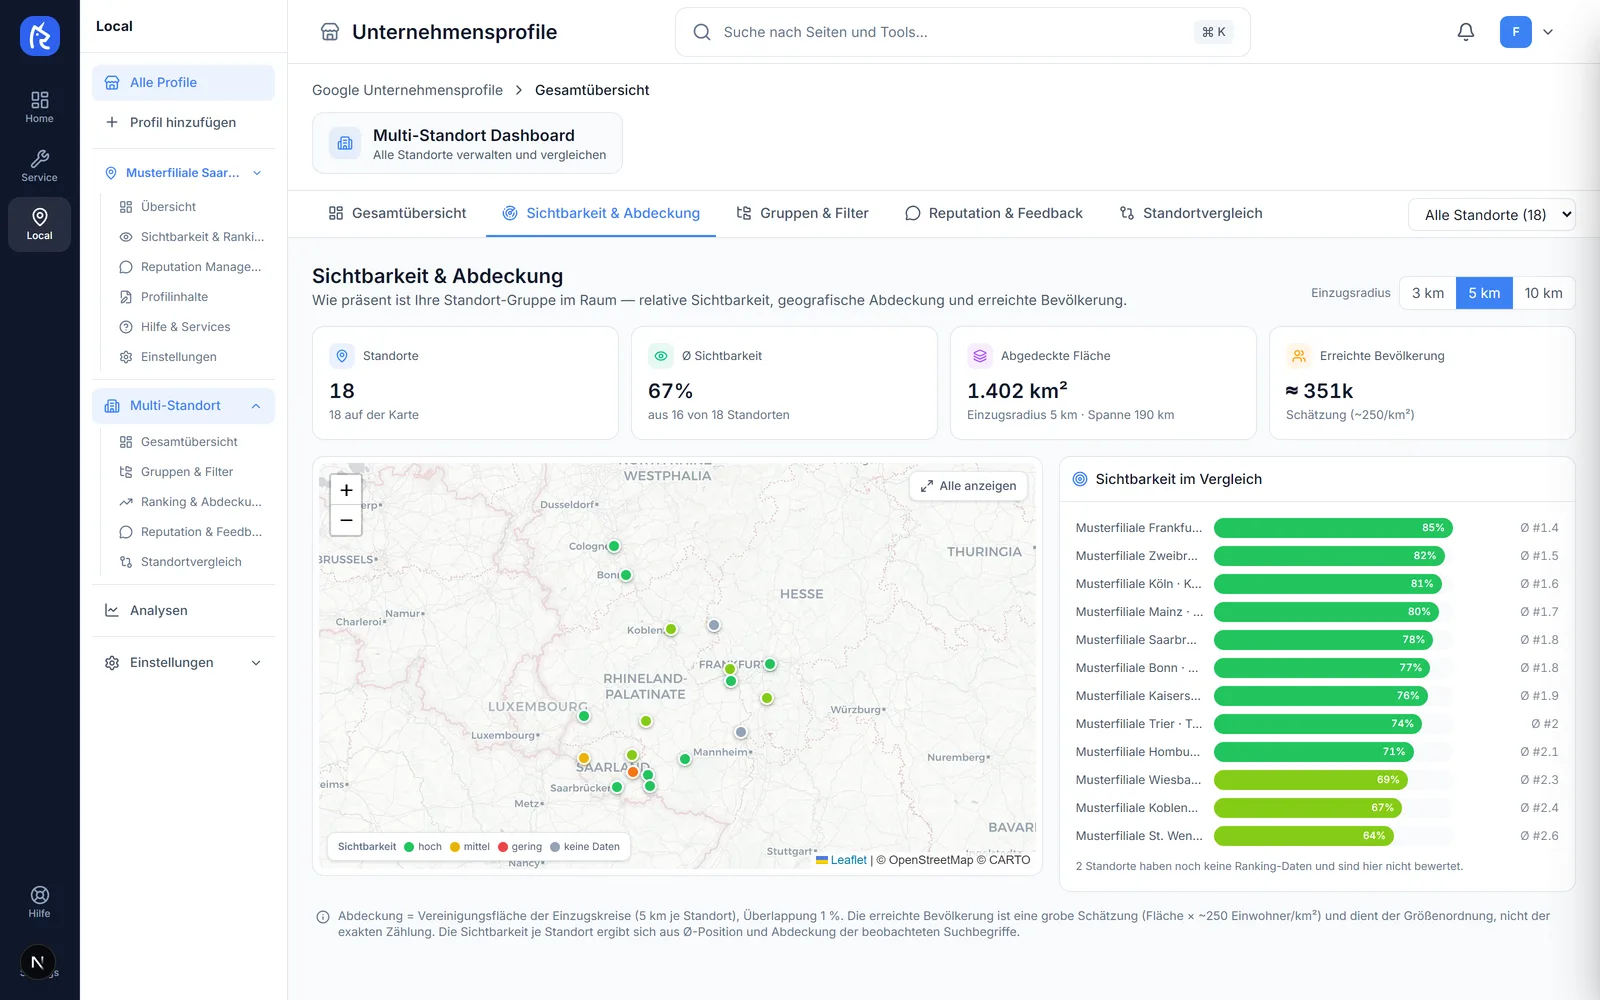Viewport: 1600px width, 1000px height.
Task: Open the Leaflet attribution link
Action: pyautogui.click(x=848, y=860)
